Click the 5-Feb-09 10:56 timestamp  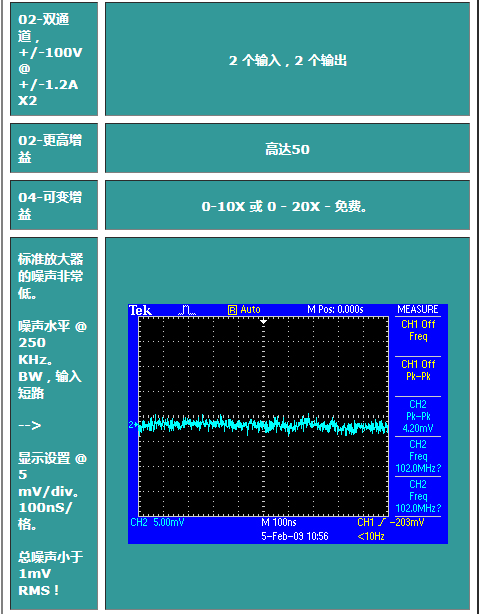coord(294,536)
